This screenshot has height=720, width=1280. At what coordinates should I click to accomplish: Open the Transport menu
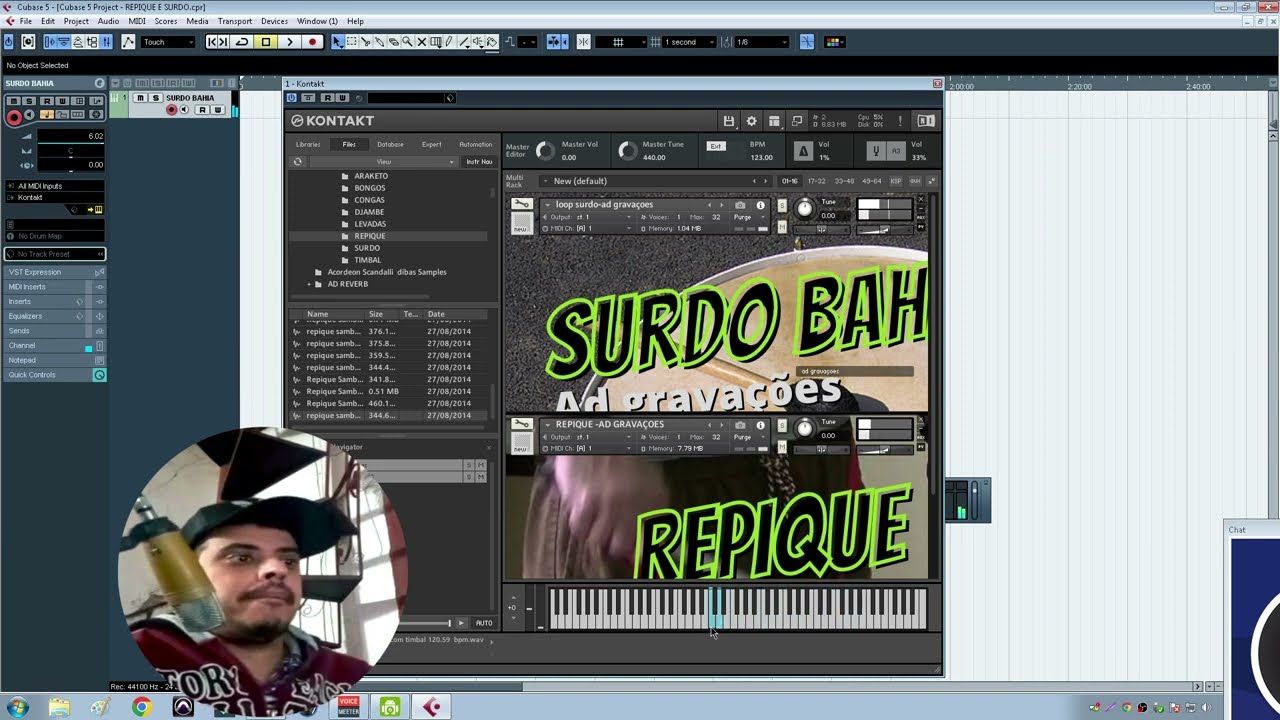235,21
